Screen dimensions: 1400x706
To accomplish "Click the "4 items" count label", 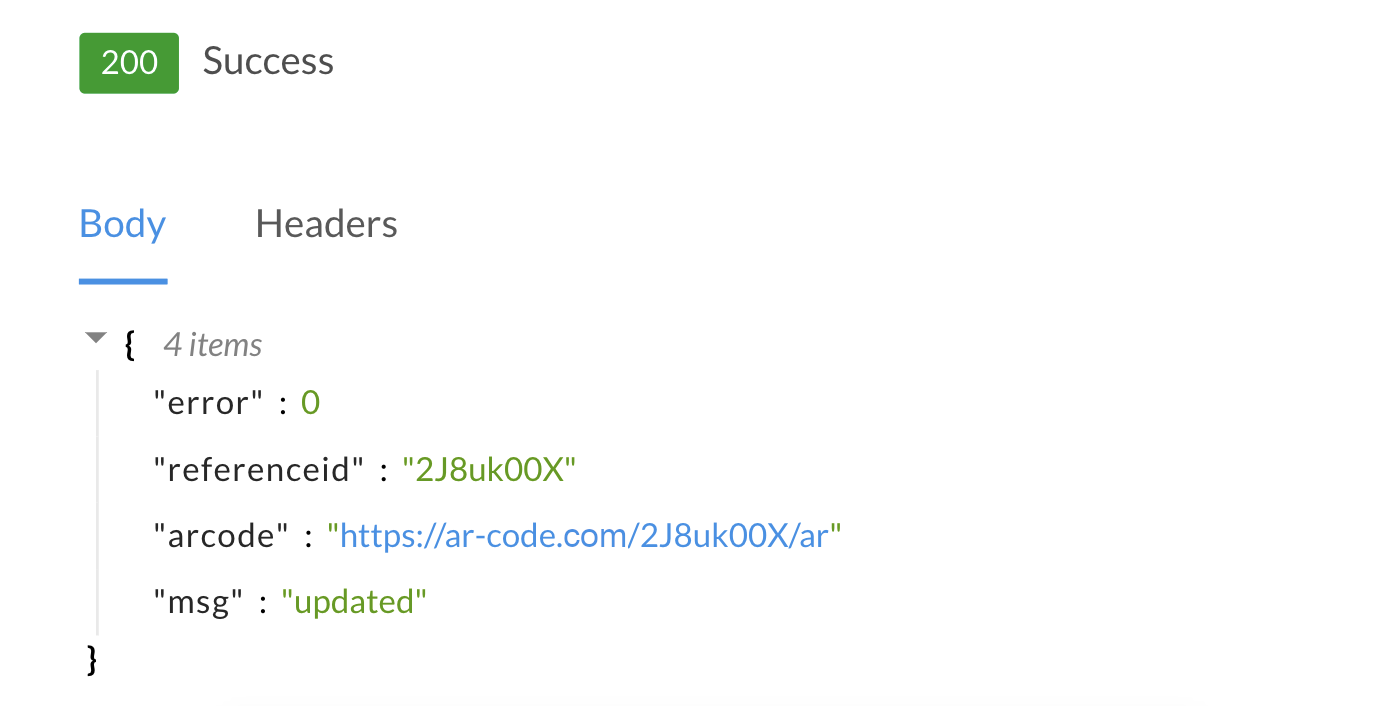I will (213, 345).
